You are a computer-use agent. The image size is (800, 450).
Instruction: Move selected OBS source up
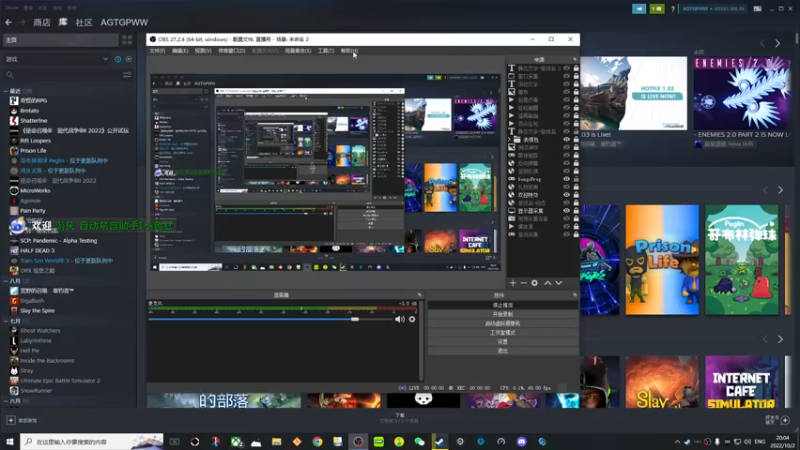click(x=547, y=283)
